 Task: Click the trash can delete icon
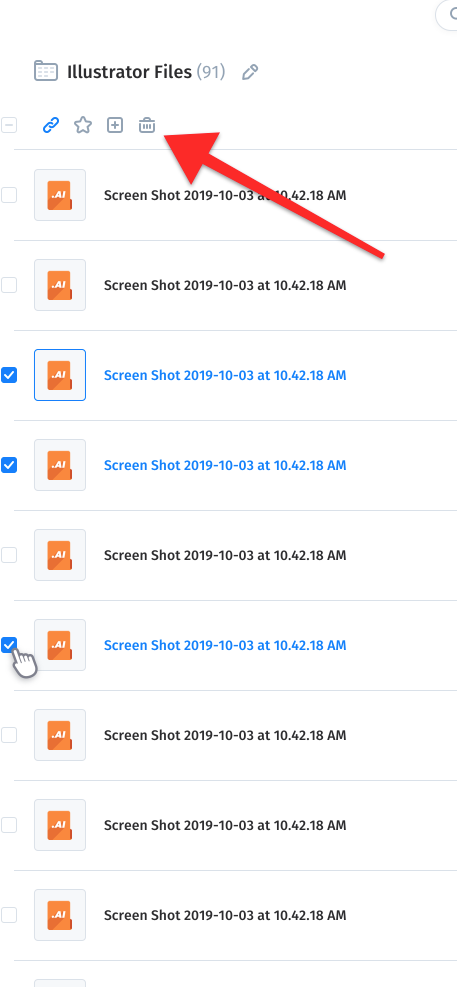[147, 125]
